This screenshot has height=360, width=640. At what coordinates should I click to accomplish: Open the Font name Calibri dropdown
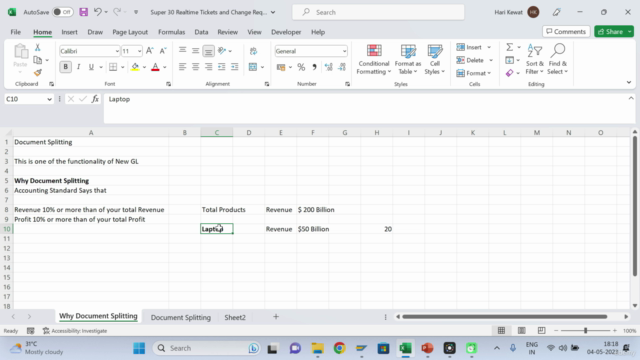117,51
